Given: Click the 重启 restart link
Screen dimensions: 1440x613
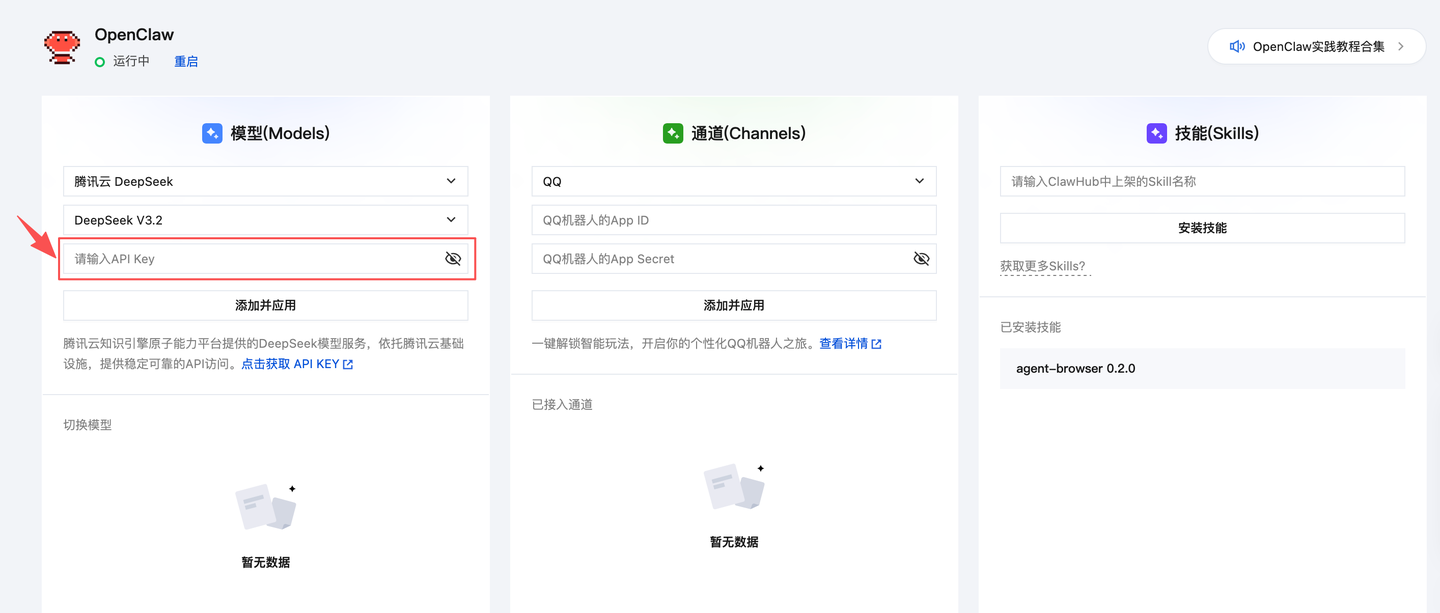Looking at the screenshot, I should 185,61.
